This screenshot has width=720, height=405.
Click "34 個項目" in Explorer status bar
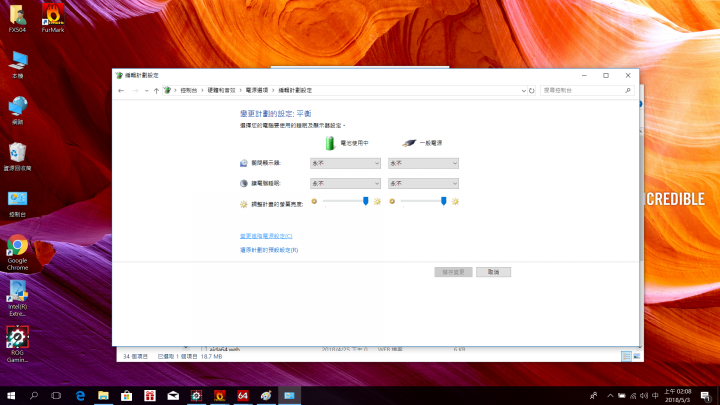(135, 356)
